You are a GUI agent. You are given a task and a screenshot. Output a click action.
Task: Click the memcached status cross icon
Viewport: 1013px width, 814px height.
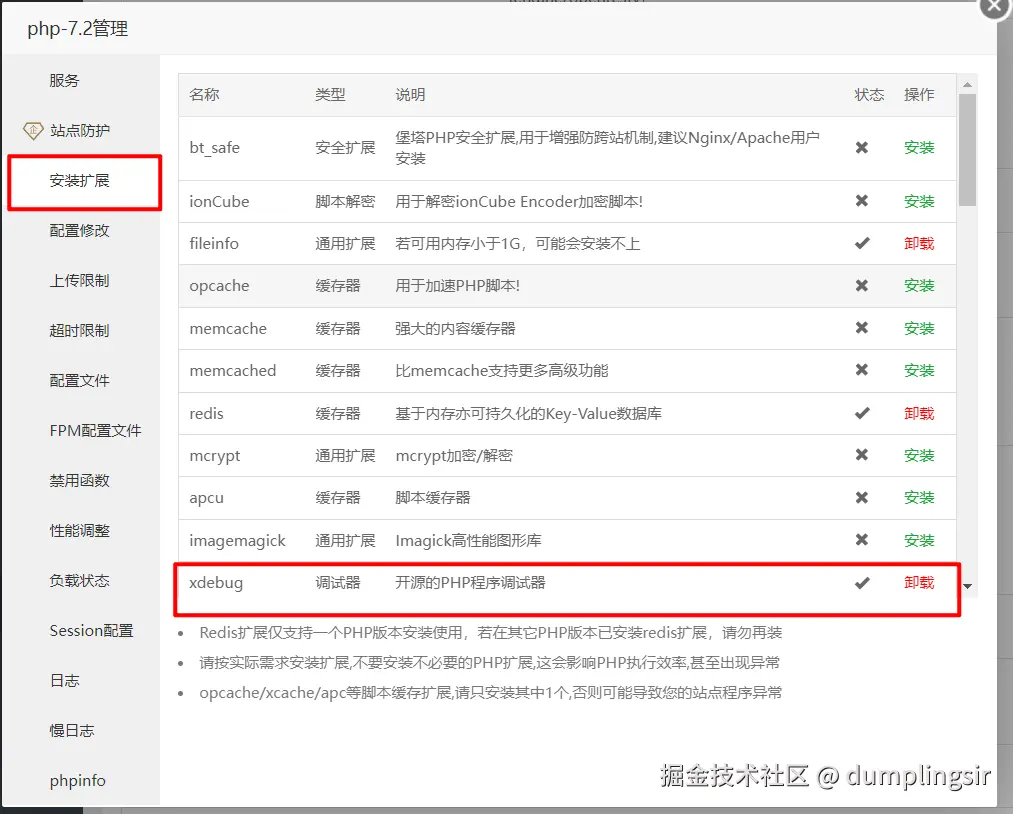(861, 370)
